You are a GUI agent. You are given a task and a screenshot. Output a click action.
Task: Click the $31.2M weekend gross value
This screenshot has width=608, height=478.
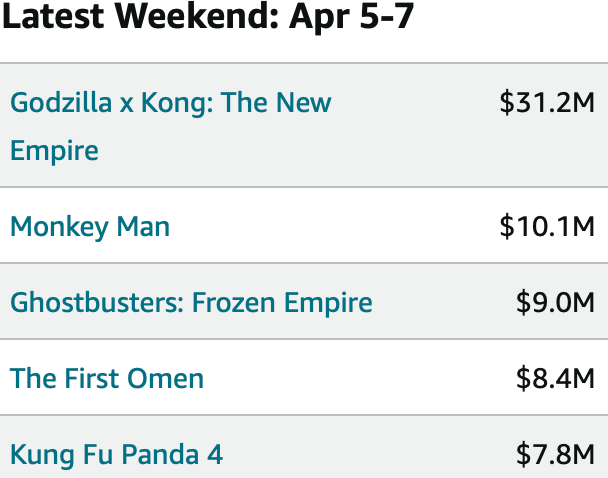[x=547, y=102]
